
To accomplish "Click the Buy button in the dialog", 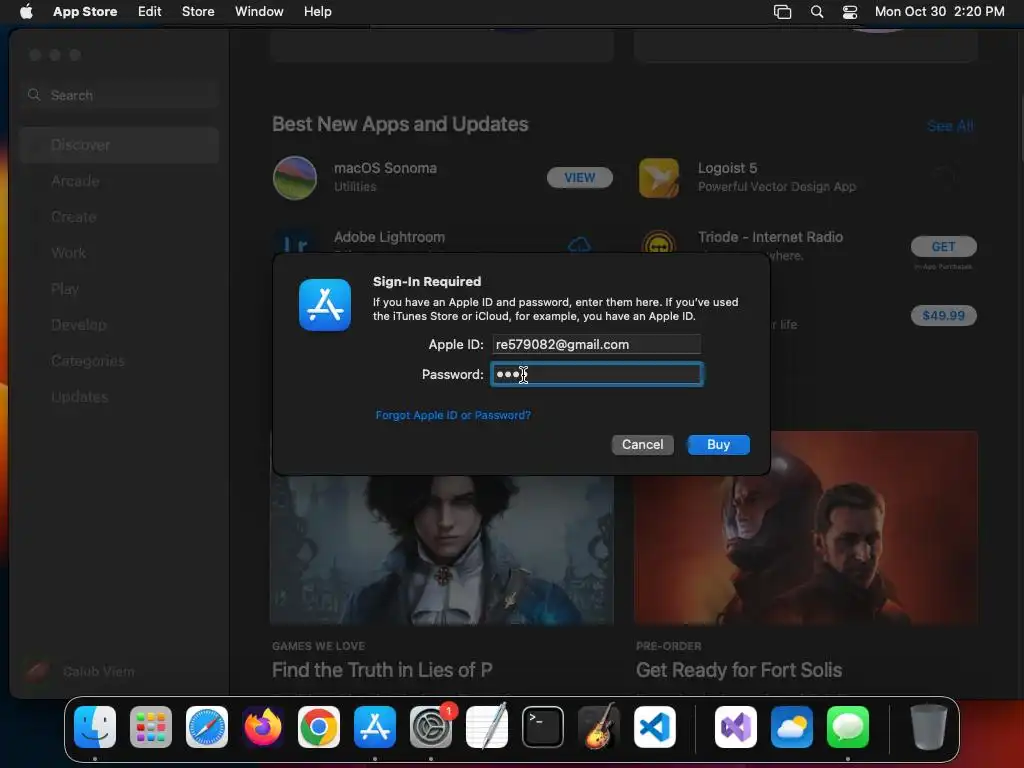I will pos(718,445).
